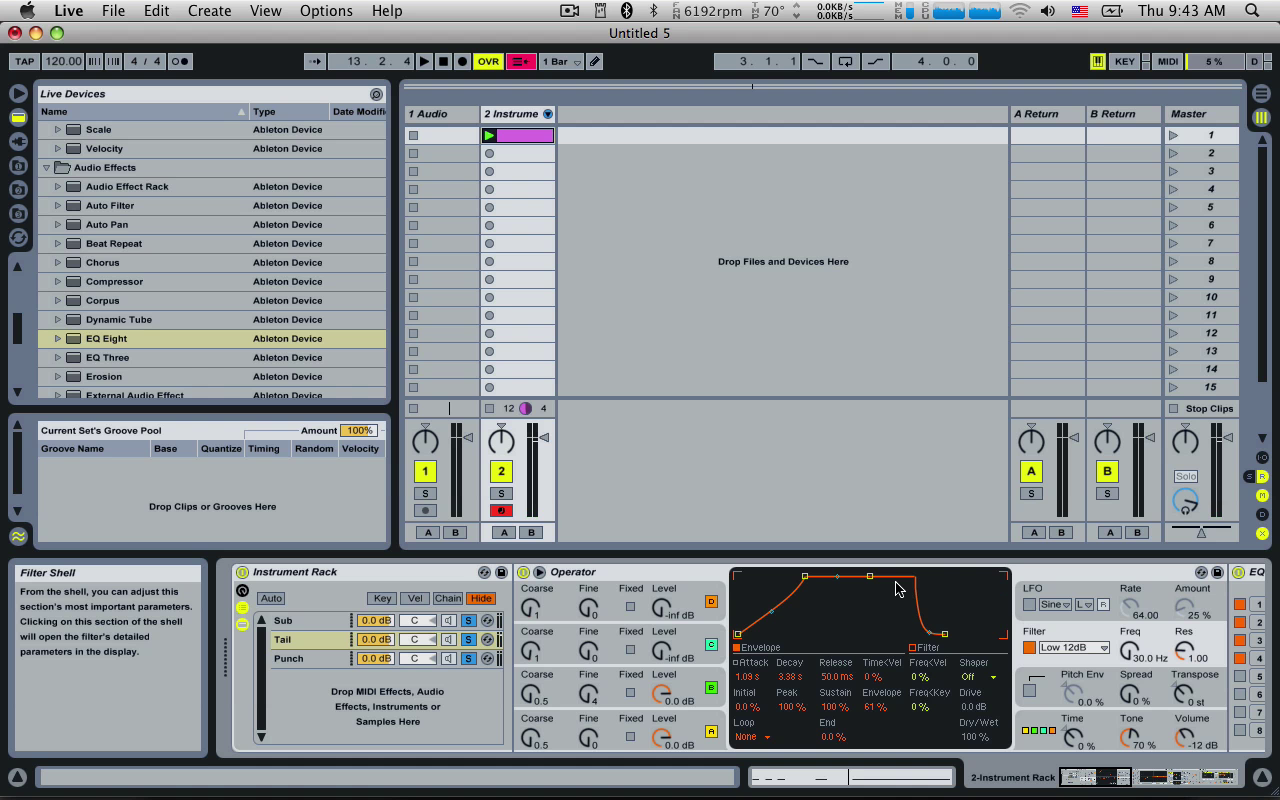Expand the Dynamic Tube folder

pyautogui.click(x=58, y=319)
